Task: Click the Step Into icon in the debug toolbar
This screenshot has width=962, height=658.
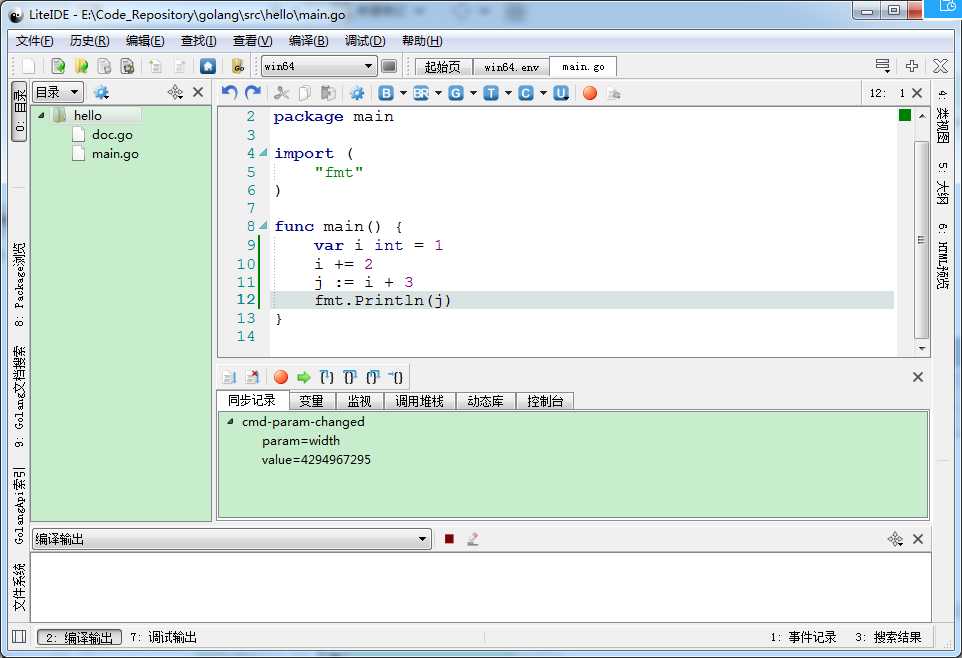Action: coord(327,377)
